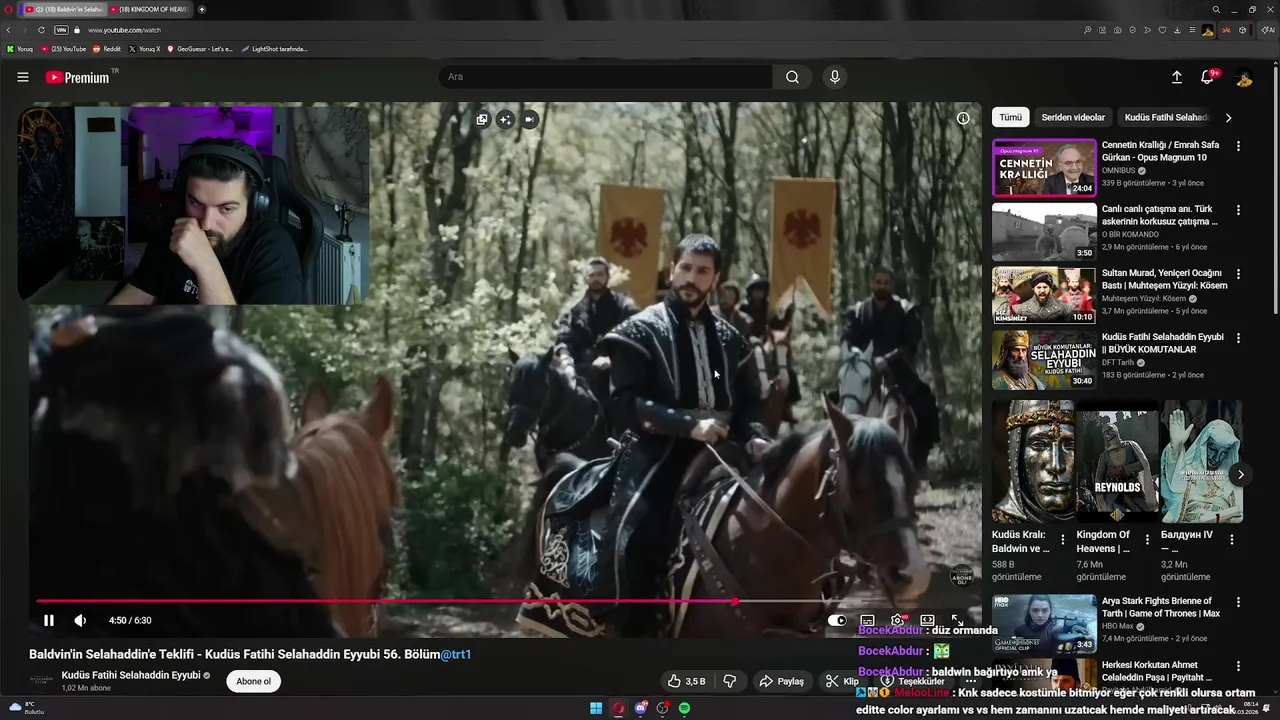The height and width of the screenshot is (720, 1280).
Task: Open the notifications bell
Action: pos(1208,77)
